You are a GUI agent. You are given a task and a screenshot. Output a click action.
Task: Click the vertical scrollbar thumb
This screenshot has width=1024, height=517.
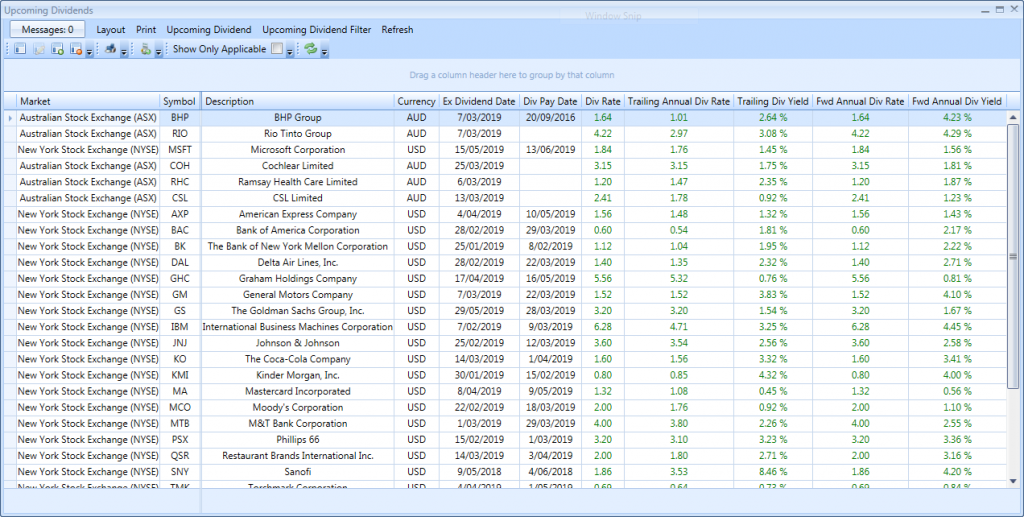1014,256
